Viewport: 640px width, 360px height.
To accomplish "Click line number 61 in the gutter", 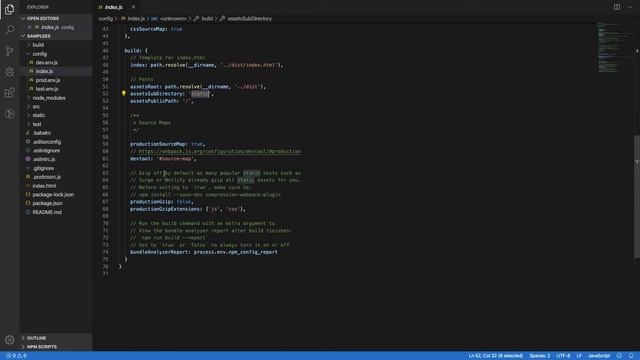I will pos(105,159).
